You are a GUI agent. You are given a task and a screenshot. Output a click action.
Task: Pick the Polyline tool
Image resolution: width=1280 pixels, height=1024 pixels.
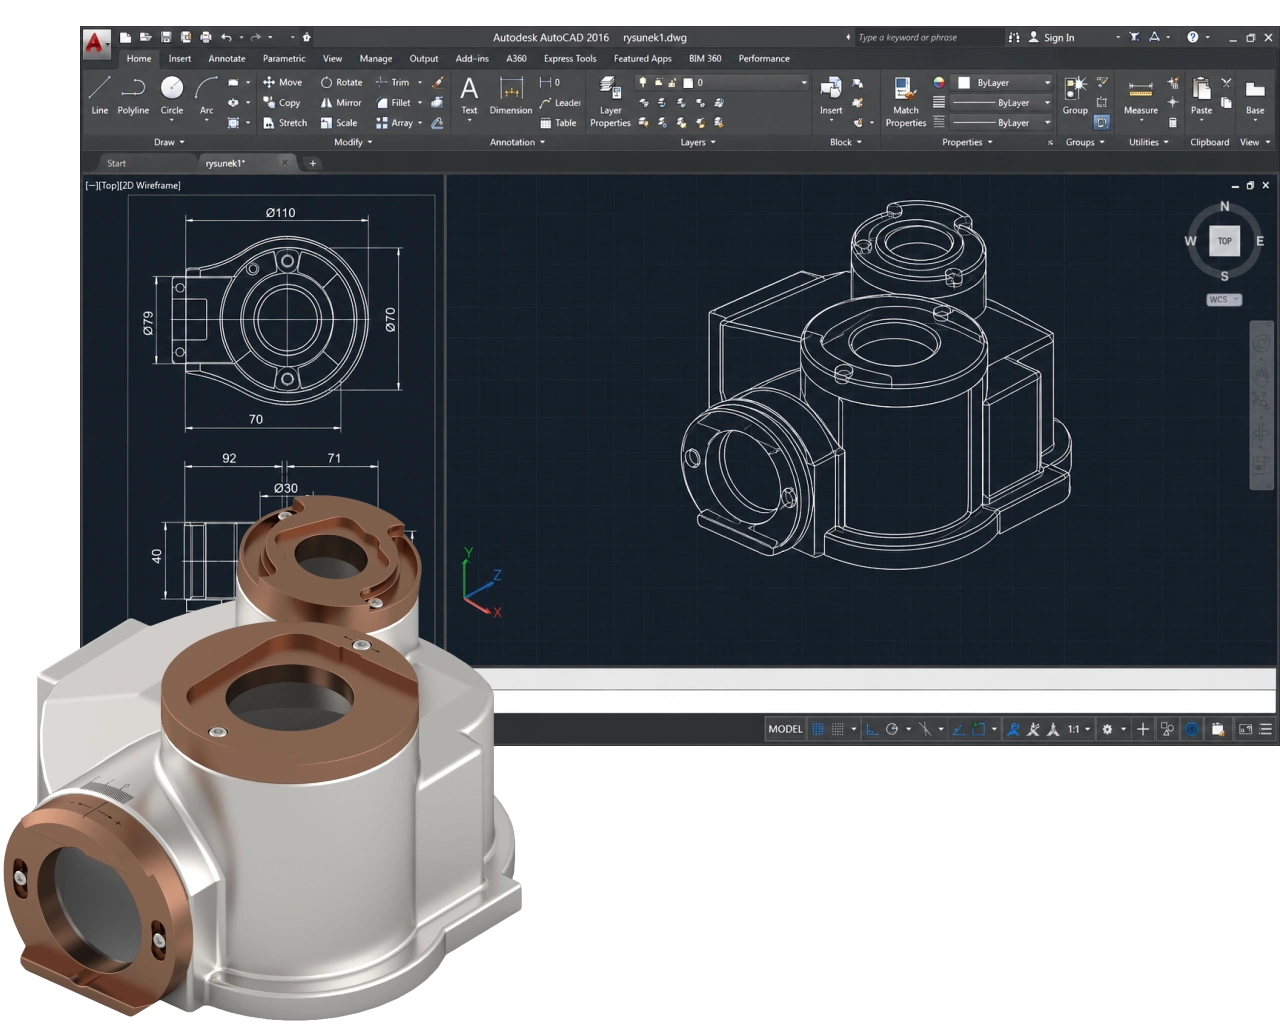pos(133,95)
